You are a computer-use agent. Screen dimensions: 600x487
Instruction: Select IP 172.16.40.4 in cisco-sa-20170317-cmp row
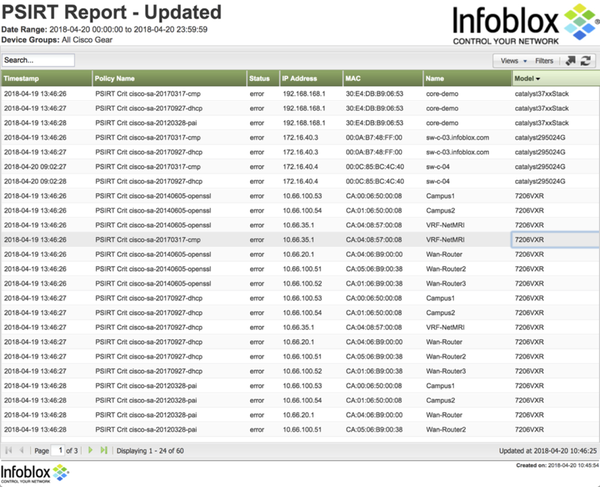tap(300, 167)
